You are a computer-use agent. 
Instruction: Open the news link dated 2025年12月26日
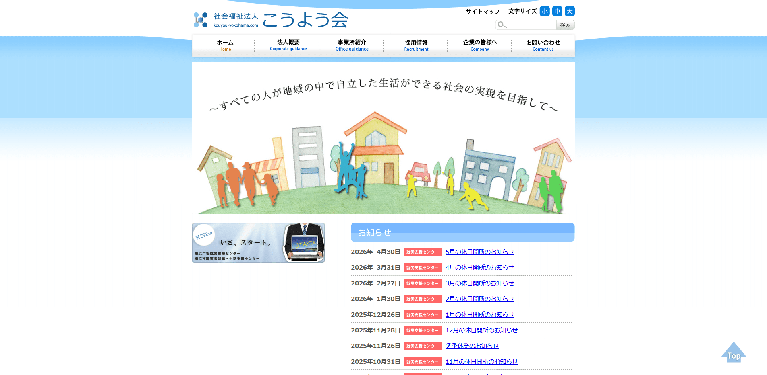pyautogui.click(x=480, y=314)
